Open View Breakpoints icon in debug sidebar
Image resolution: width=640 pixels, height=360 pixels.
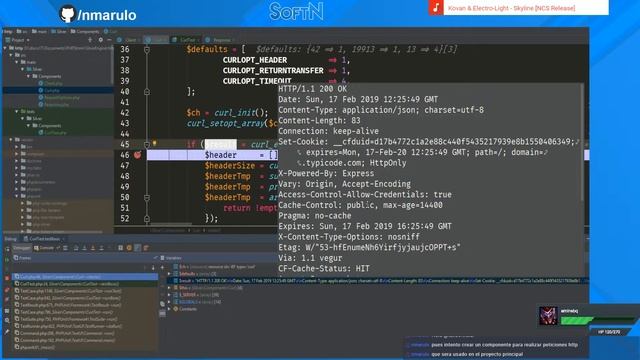point(7,289)
